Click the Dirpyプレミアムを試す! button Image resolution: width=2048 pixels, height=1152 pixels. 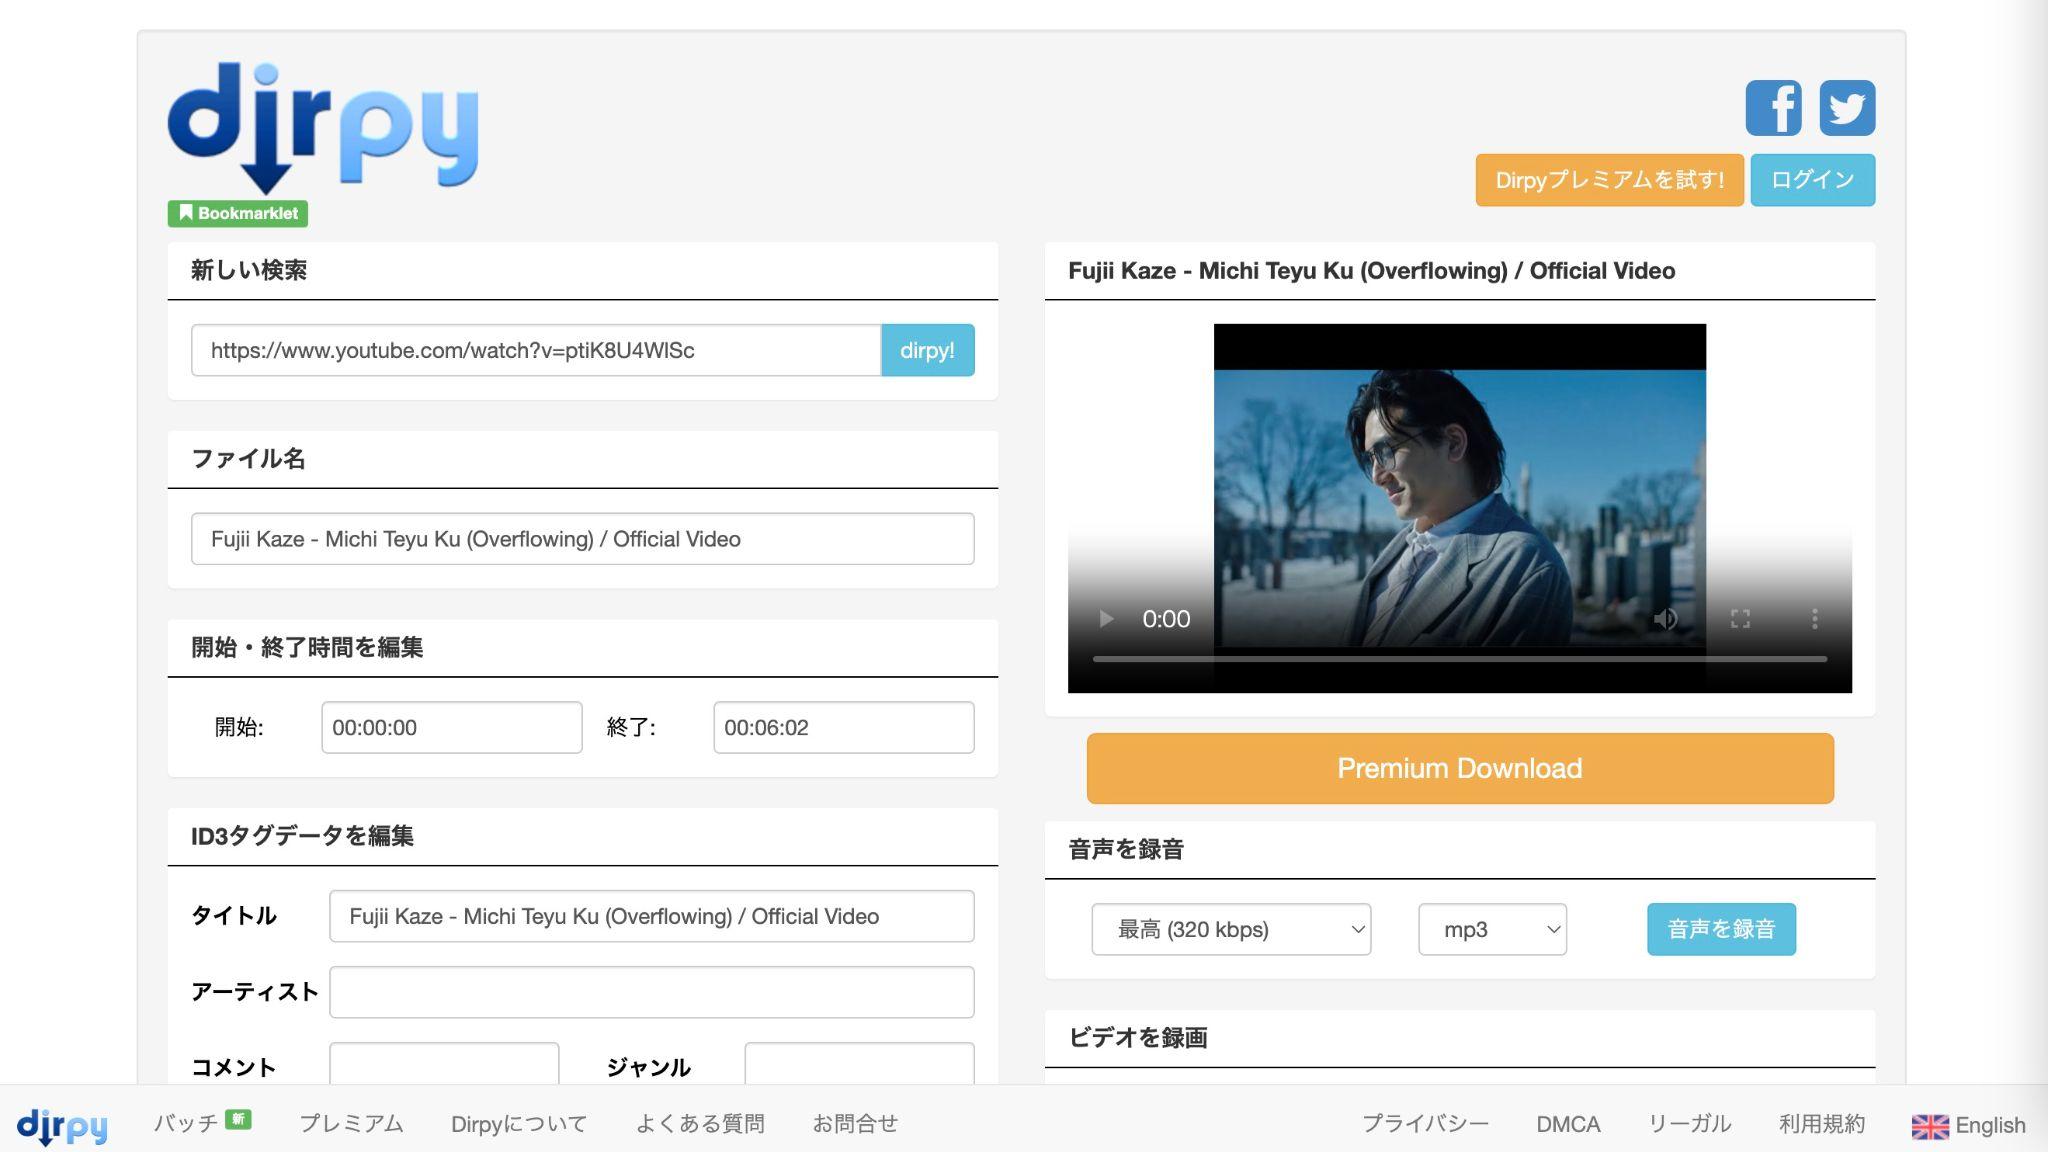1609,180
